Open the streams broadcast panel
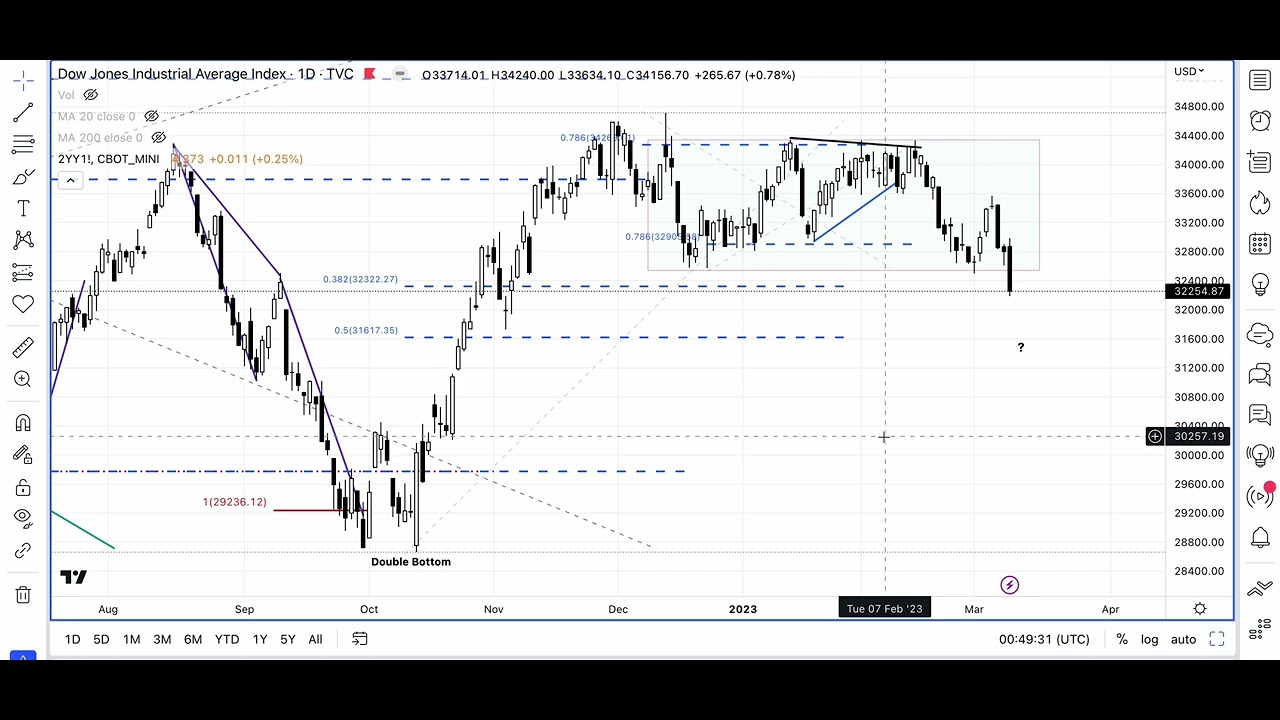The image size is (1280, 720). pyautogui.click(x=1260, y=496)
